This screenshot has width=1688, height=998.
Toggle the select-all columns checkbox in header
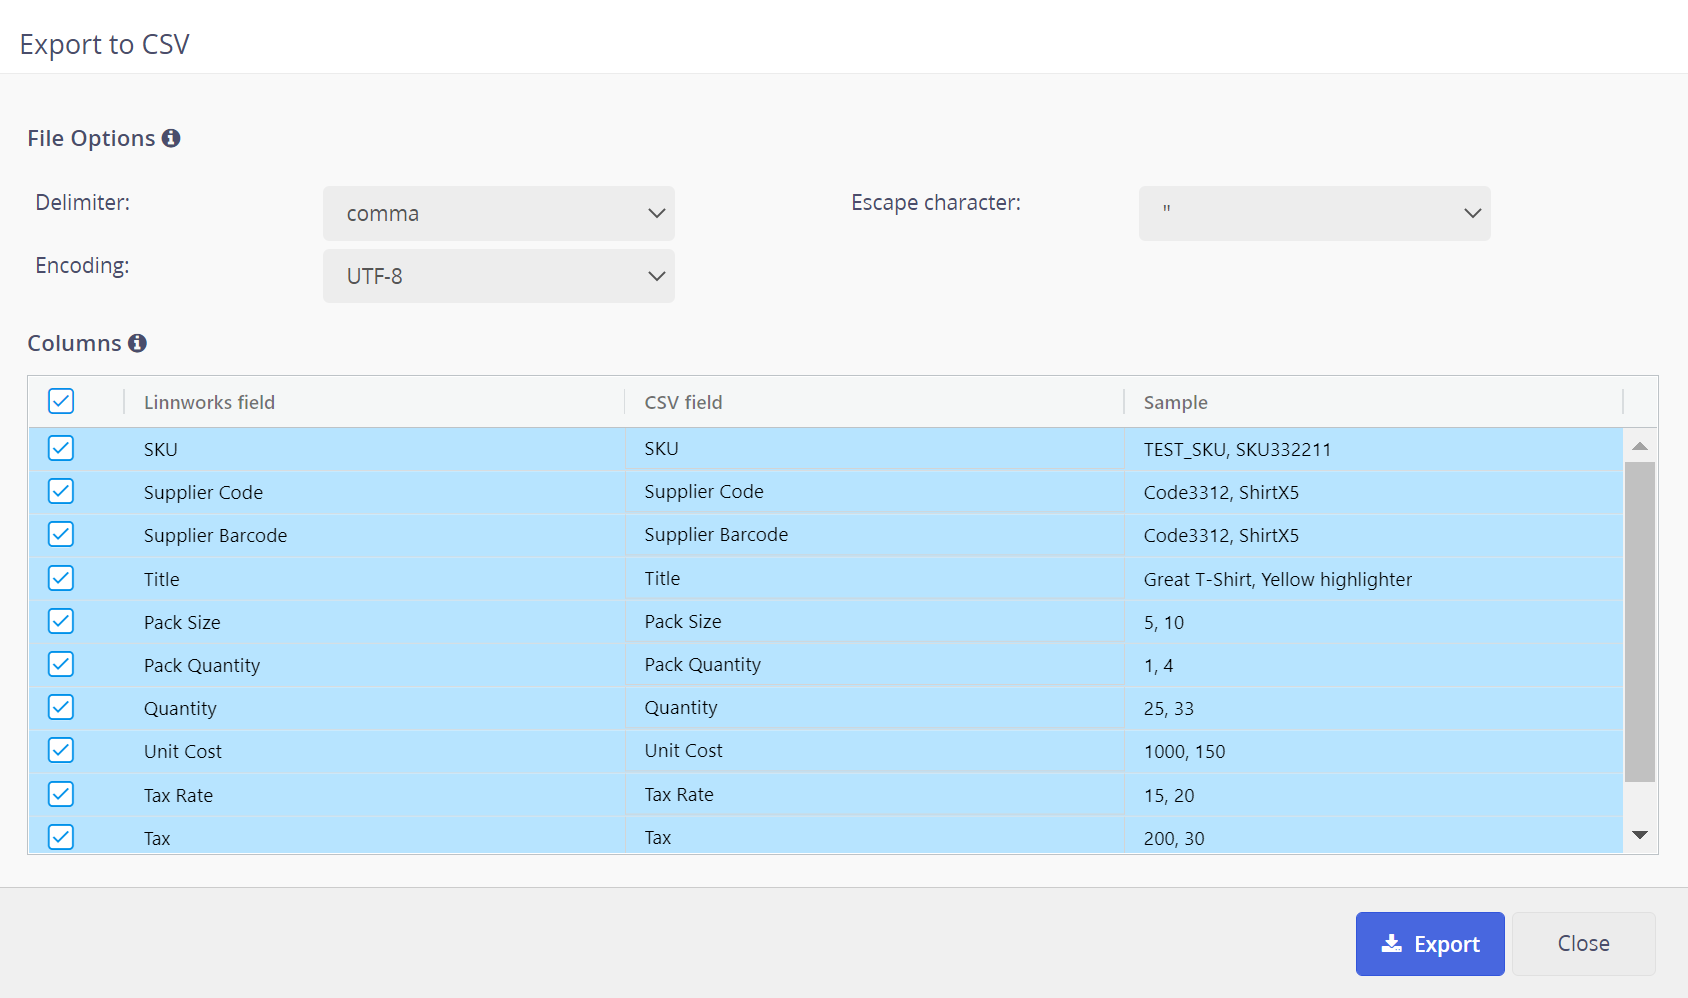(61, 401)
